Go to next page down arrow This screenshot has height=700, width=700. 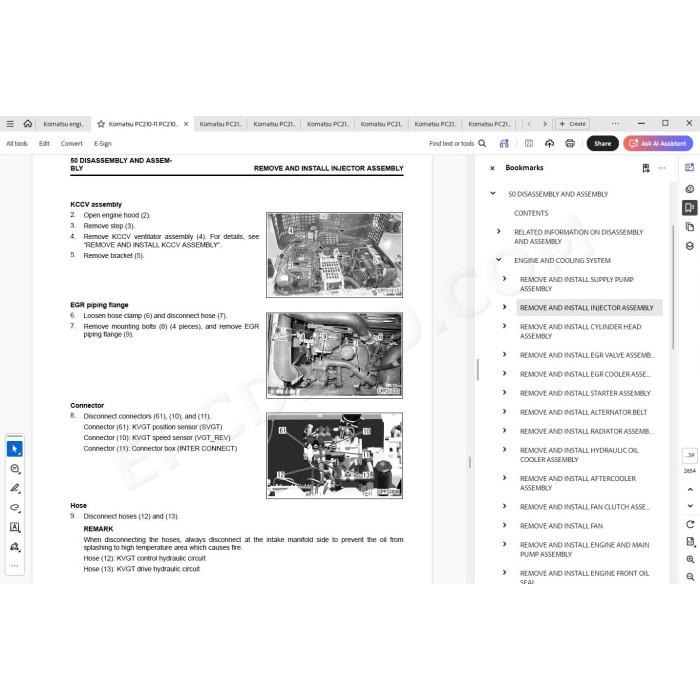pos(690,506)
